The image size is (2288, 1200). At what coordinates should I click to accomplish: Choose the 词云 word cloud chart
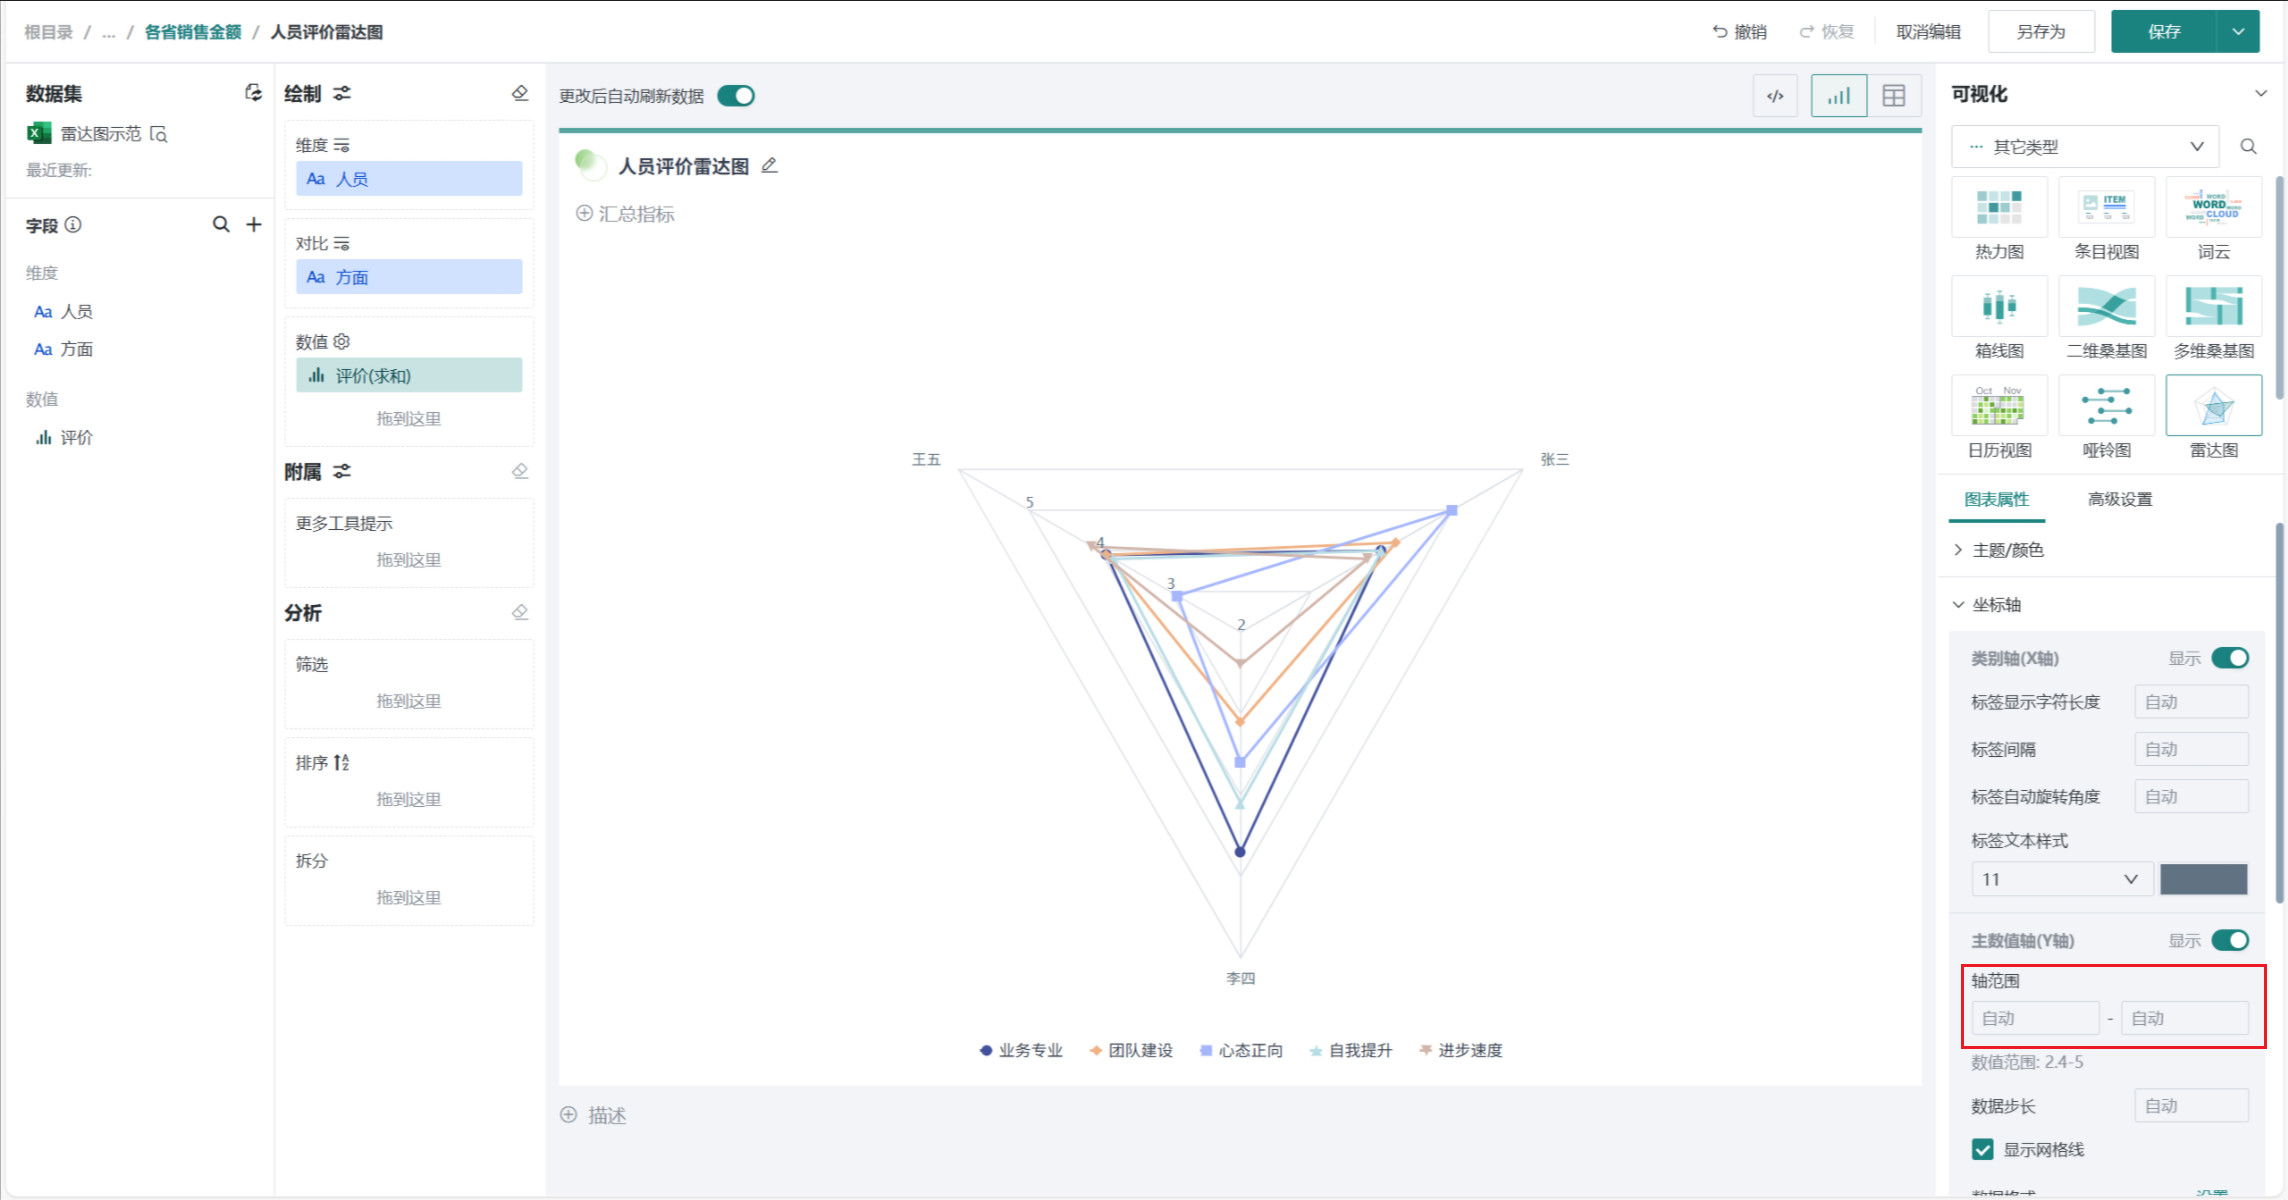click(x=2213, y=207)
